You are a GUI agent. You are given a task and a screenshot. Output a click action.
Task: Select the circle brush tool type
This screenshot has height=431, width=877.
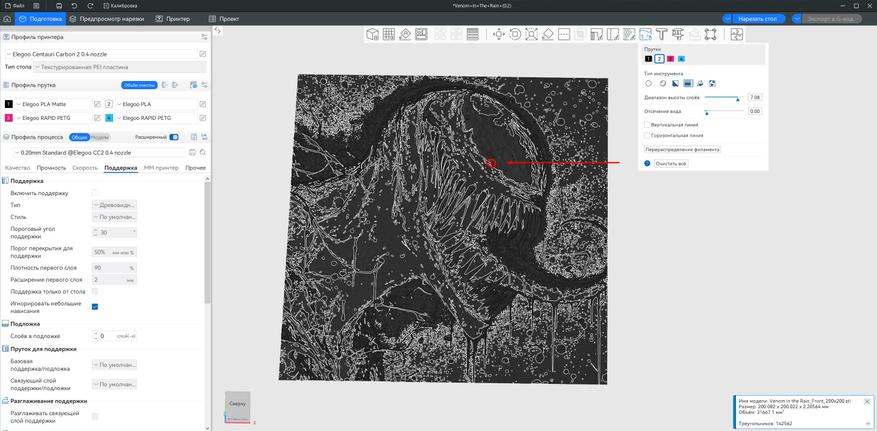[648, 83]
